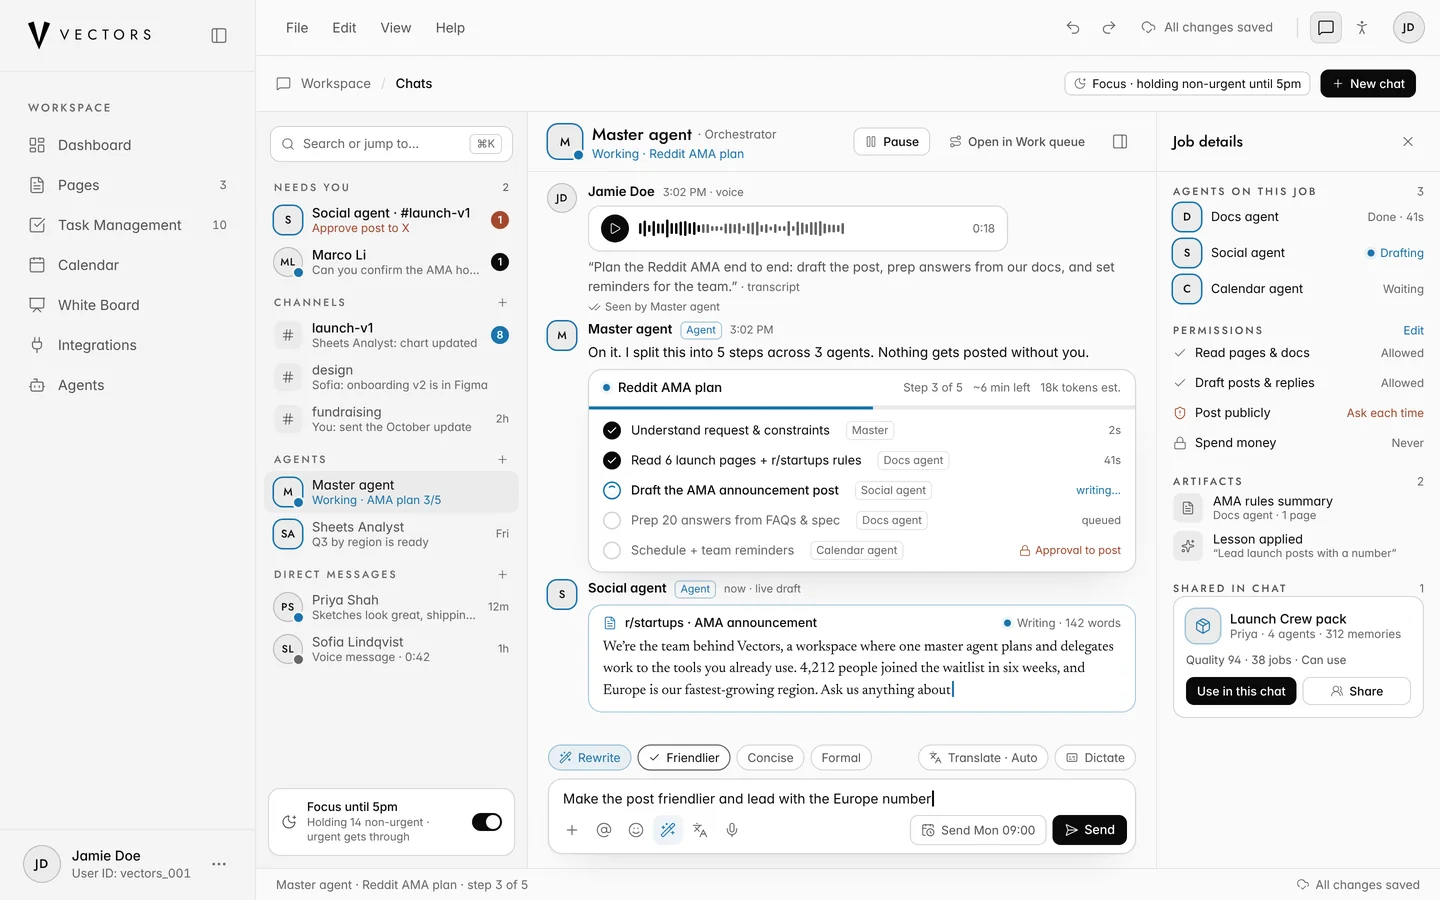Image resolution: width=1440 pixels, height=900 pixels.
Task: Add attachment with the plus icon in composer
Action: click(x=572, y=830)
